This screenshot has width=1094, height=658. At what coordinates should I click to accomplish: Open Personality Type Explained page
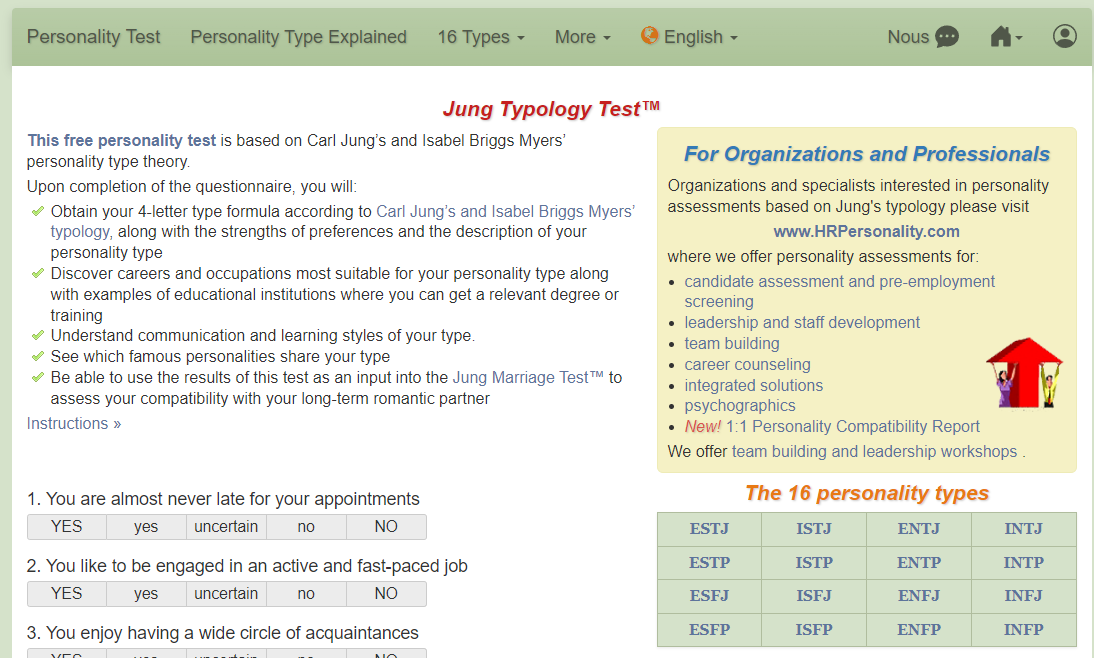[299, 37]
